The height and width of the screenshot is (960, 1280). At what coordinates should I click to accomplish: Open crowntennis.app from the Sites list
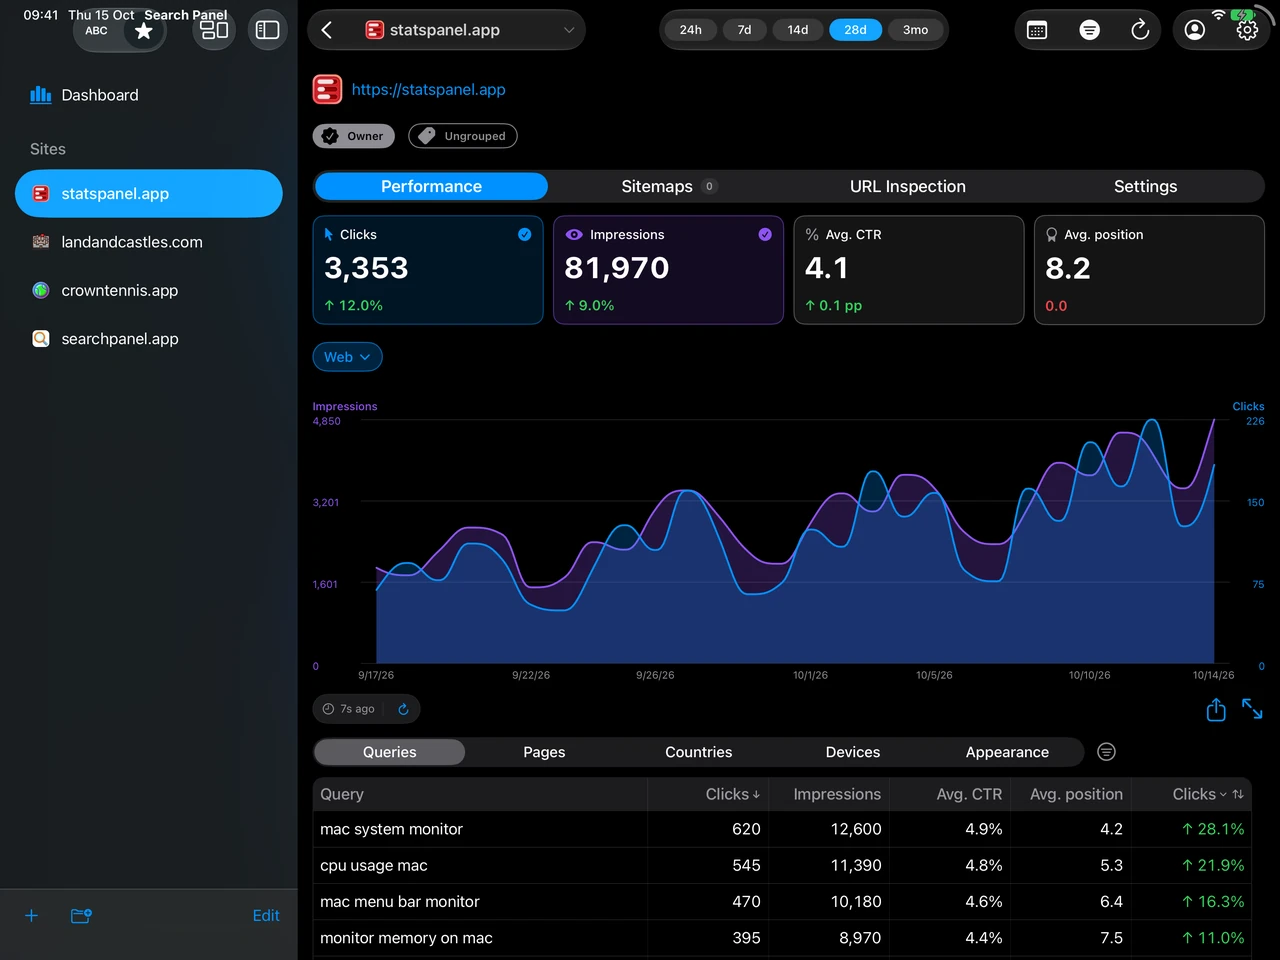point(149,290)
